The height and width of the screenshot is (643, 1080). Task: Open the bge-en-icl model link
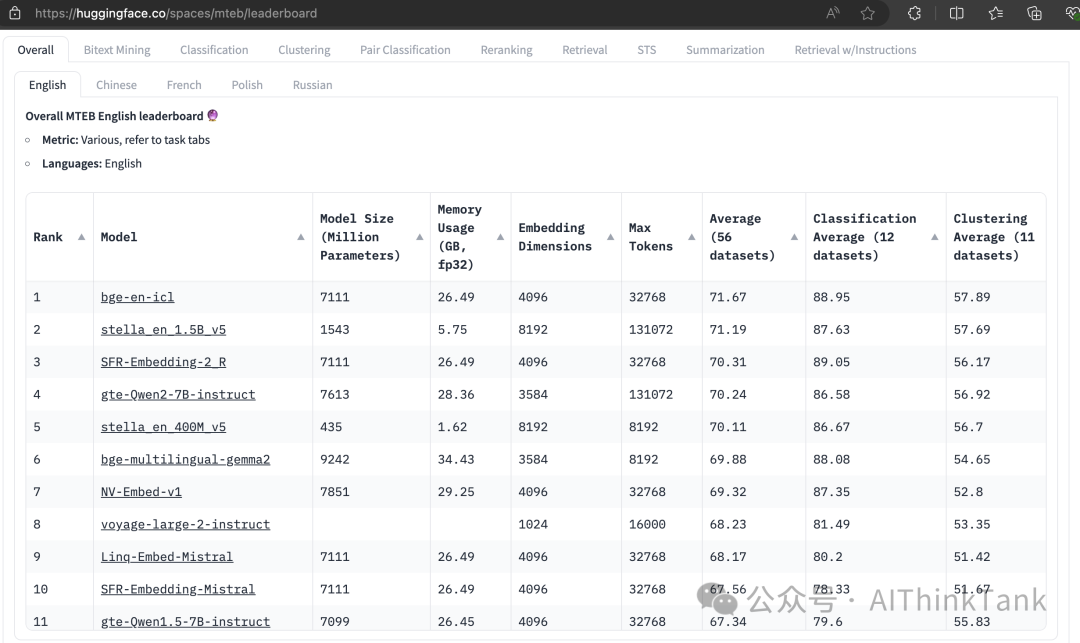pyautogui.click(x=137, y=297)
